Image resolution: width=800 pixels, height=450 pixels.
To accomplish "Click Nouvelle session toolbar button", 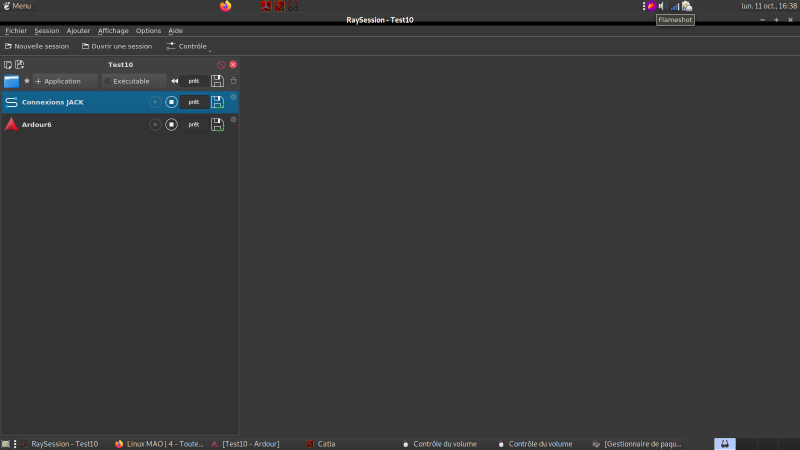I will 37,46.
